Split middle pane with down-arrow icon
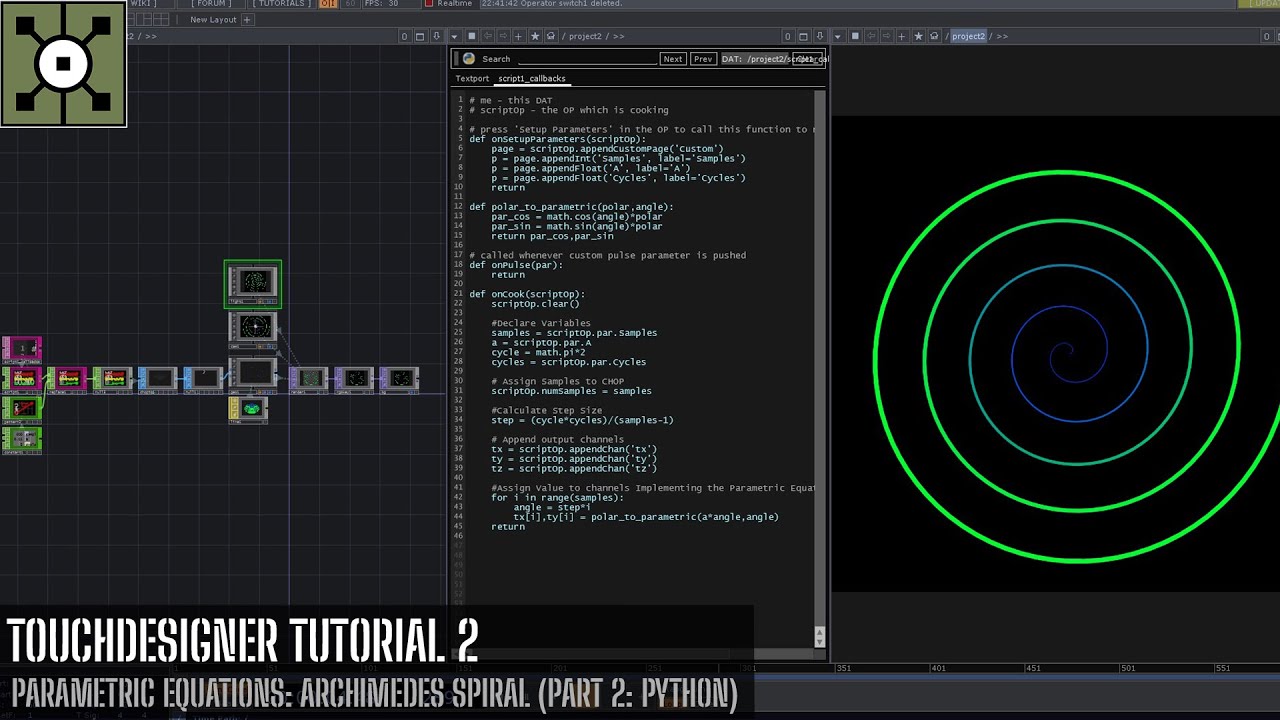 coord(819,36)
